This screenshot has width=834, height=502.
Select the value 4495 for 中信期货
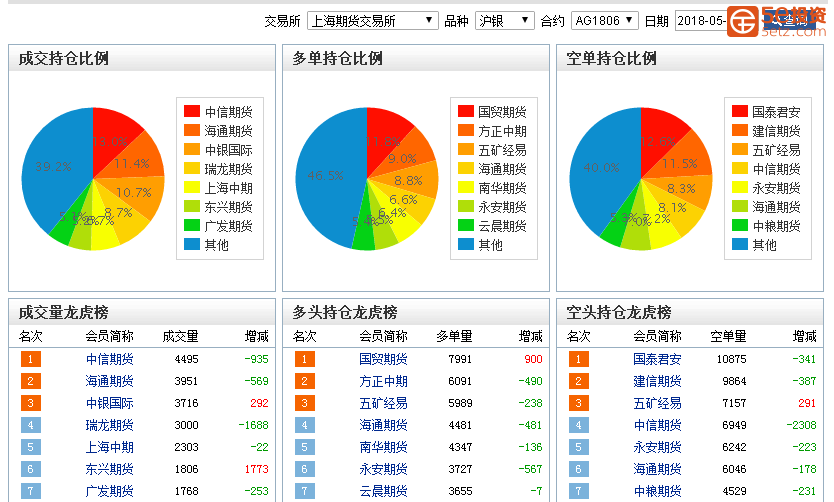point(187,359)
